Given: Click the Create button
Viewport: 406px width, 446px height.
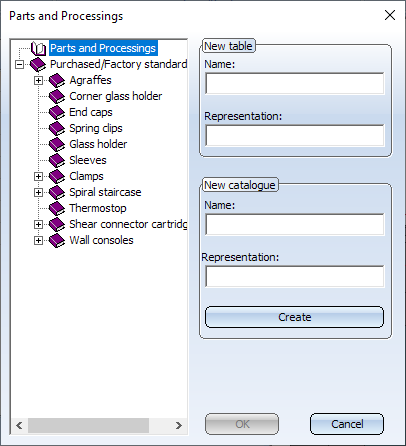Looking at the screenshot, I should tap(294, 317).
